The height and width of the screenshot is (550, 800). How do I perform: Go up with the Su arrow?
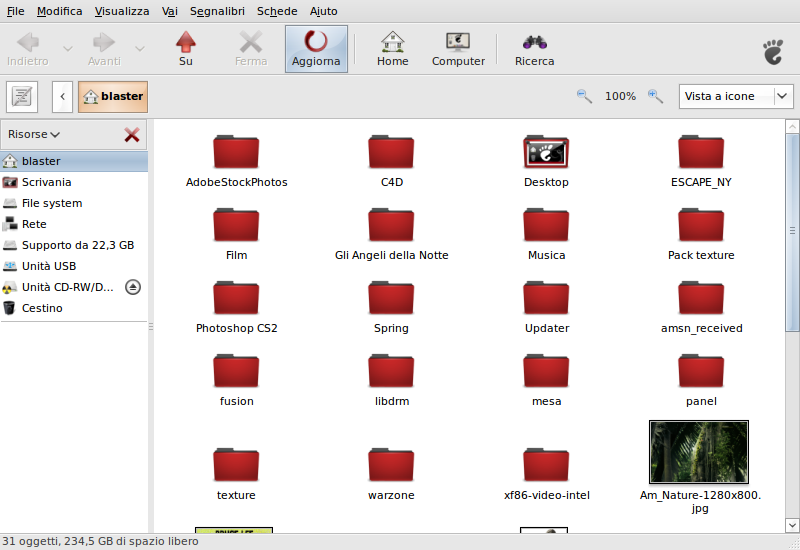point(186,48)
